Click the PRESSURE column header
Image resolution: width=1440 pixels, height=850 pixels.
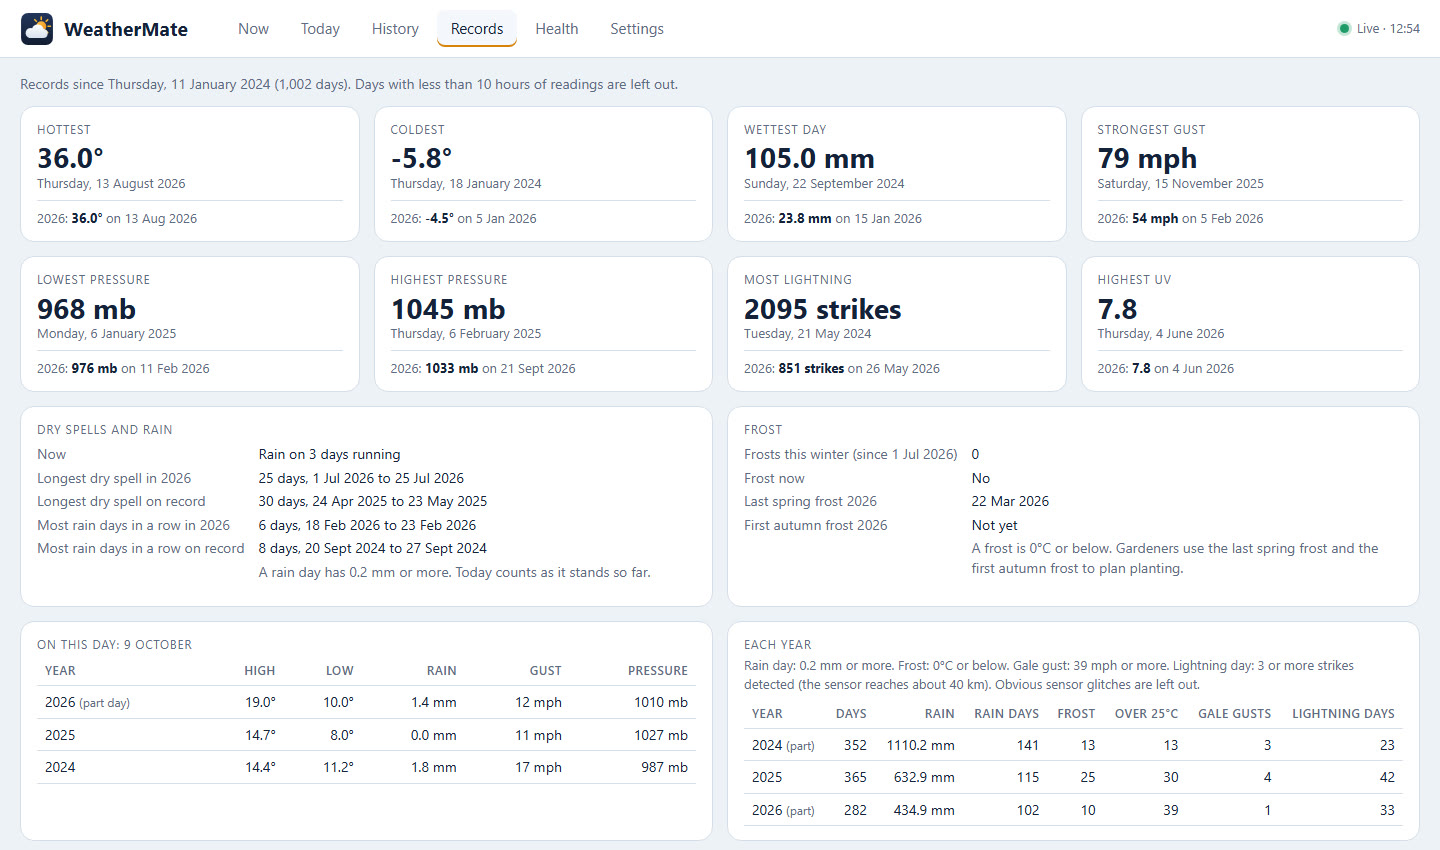tap(658, 671)
